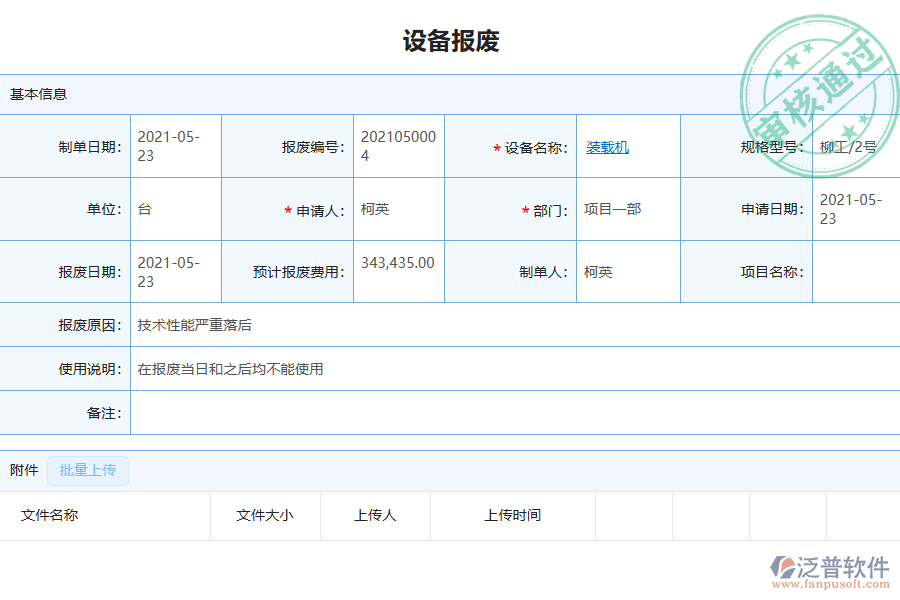Screen dimensions: 900x600
Task: Click the red asterisk beside 设备名称
Action: (x=495, y=146)
